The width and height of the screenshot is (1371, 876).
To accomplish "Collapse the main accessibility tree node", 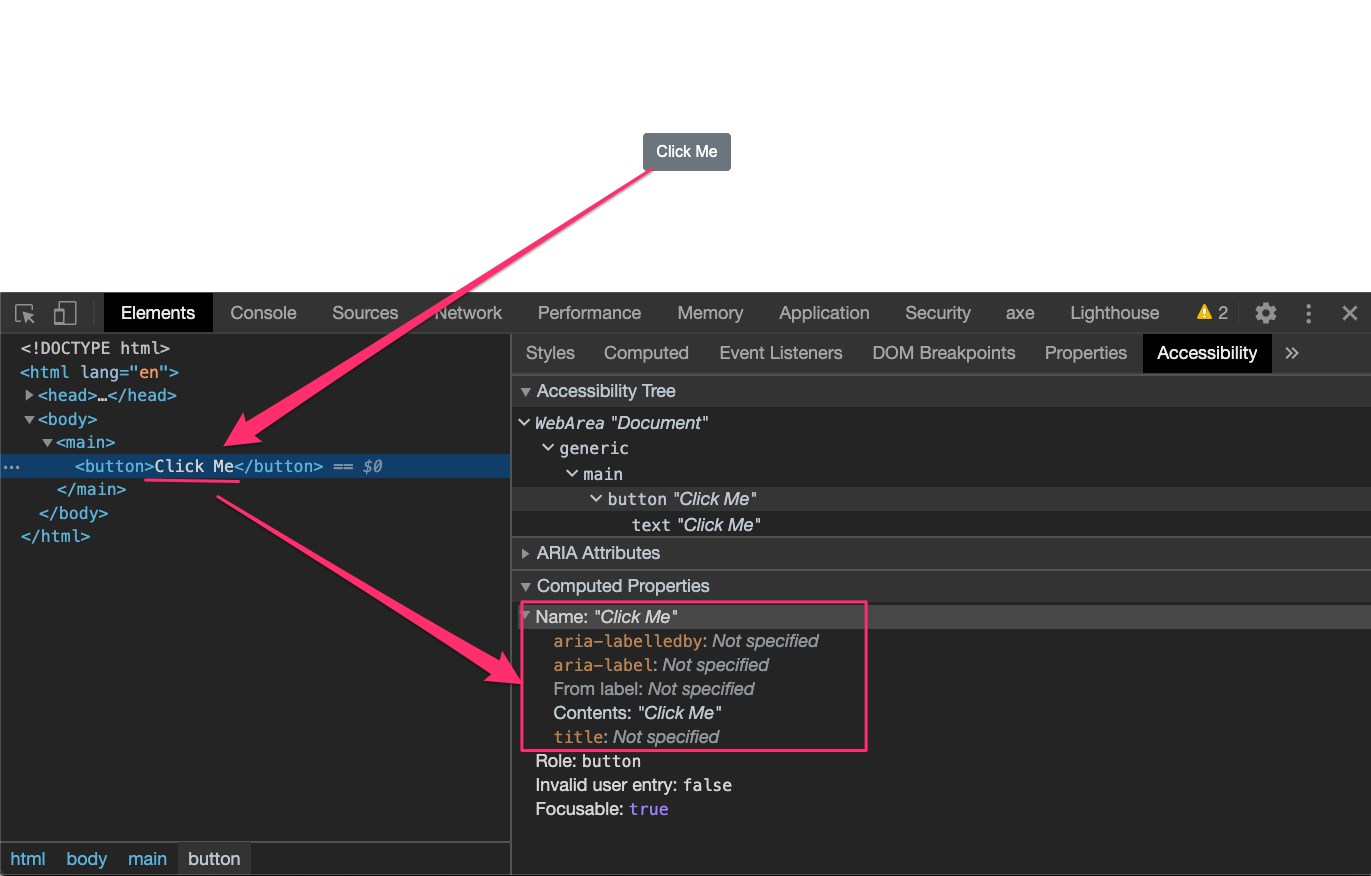I will (572, 474).
